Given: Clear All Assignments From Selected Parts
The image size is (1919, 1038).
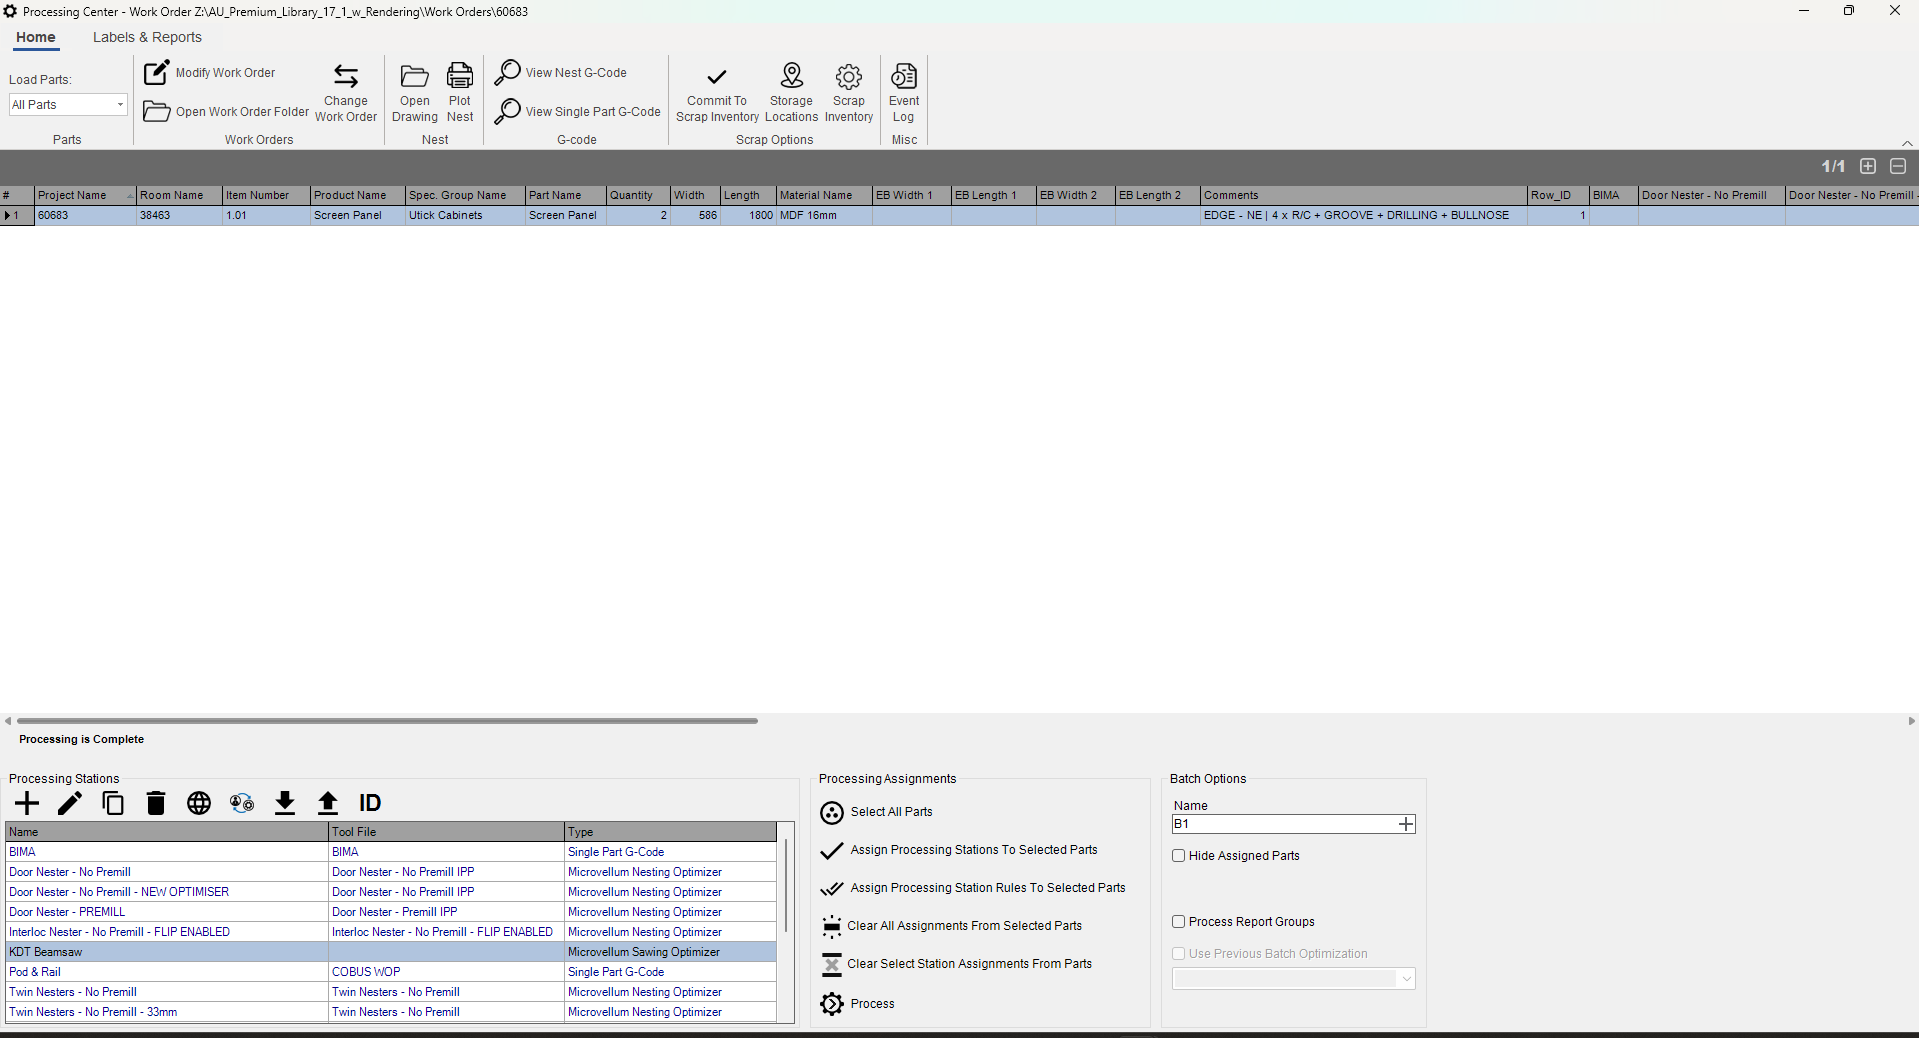Looking at the screenshot, I should tap(951, 926).
